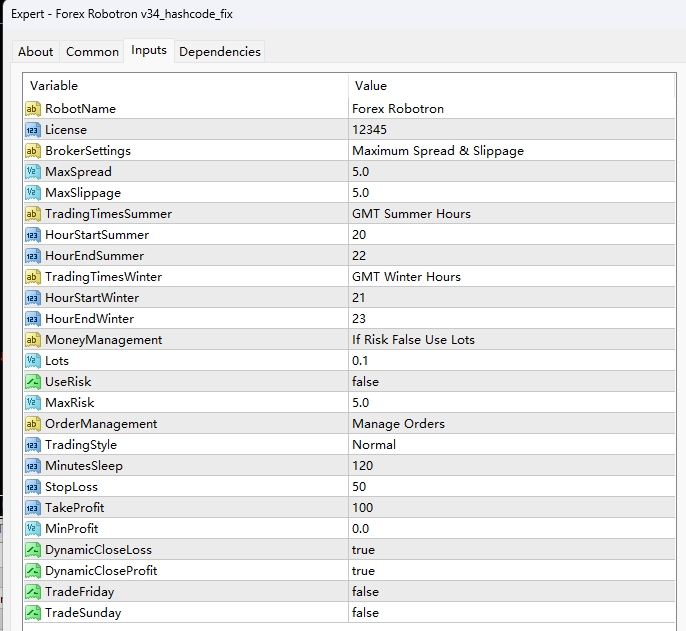Open the TradingStyle Normal value dropdown

tap(510, 444)
